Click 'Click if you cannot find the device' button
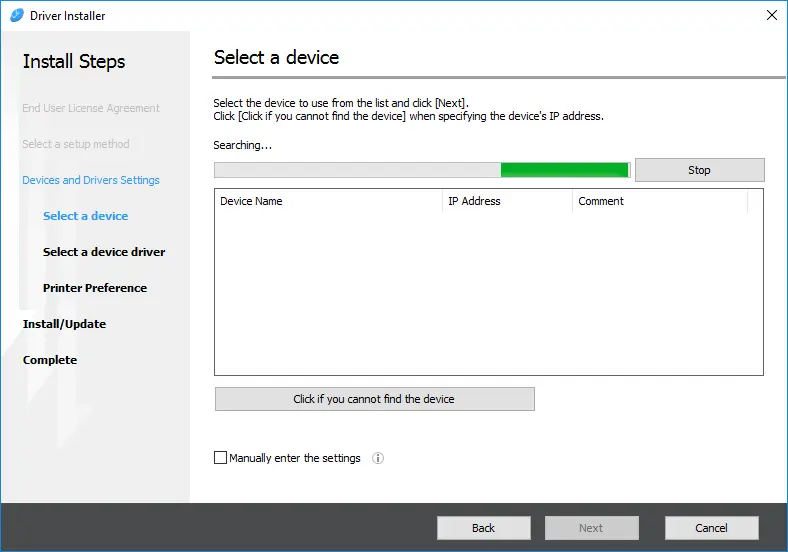Image resolution: width=788 pixels, height=552 pixels. coord(374,399)
